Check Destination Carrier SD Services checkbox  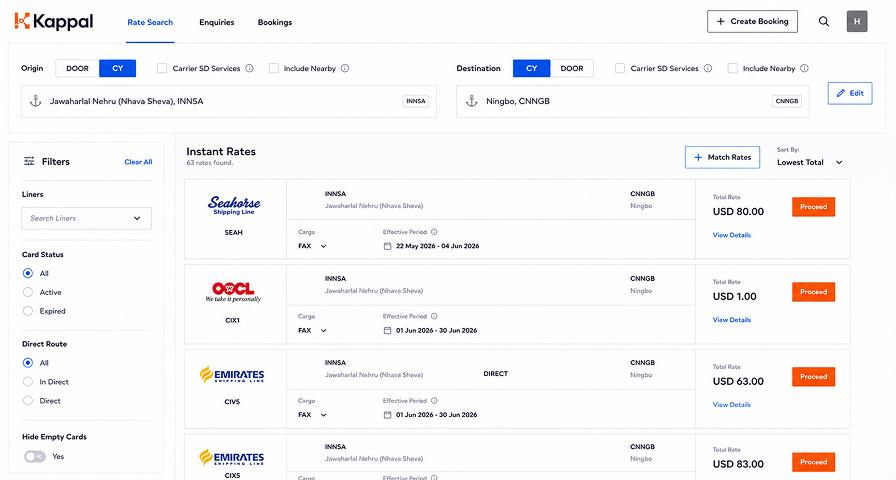tap(619, 68)
